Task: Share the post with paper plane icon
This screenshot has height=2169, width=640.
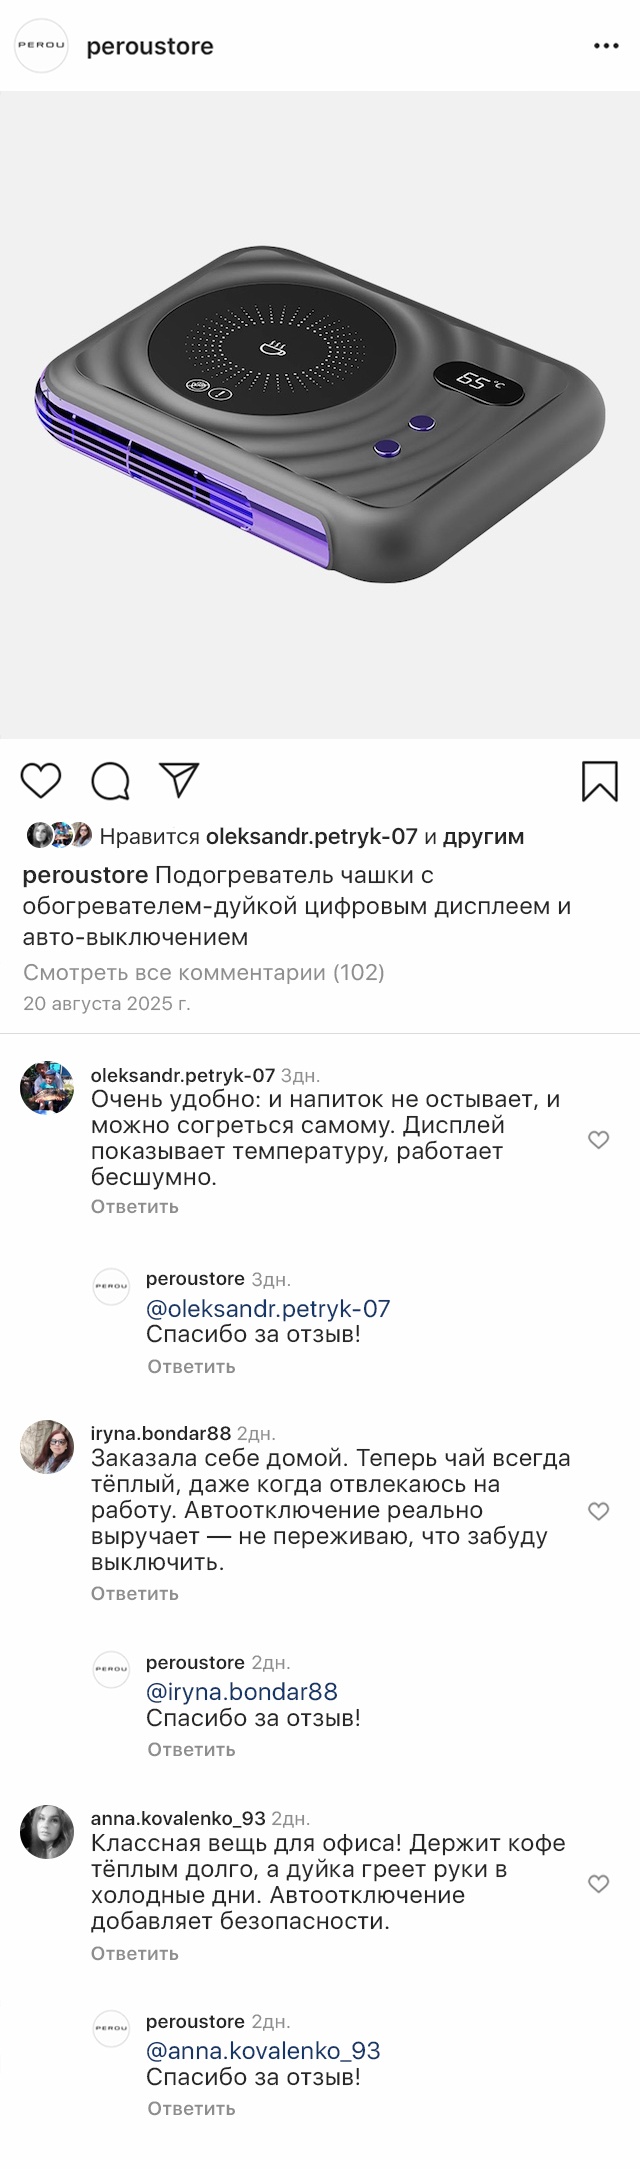Action: 180,780
